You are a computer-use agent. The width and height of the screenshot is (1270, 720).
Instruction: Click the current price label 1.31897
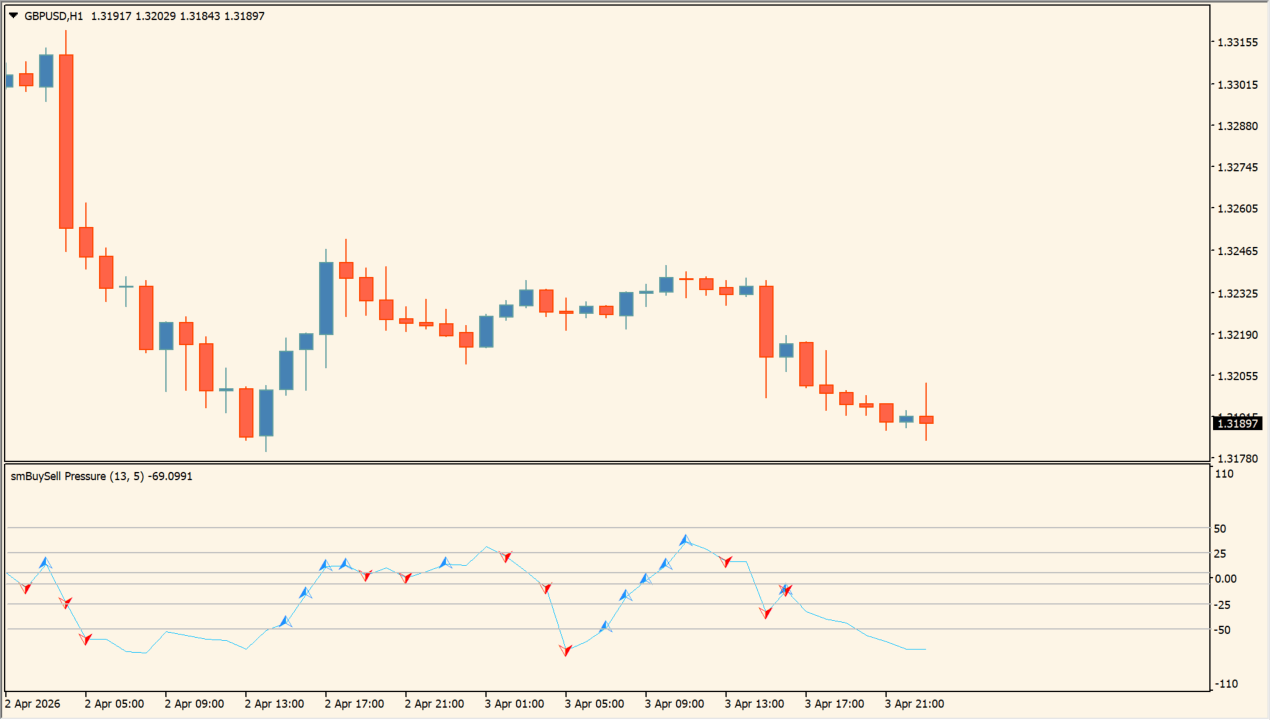click(x=1237, y=424)
